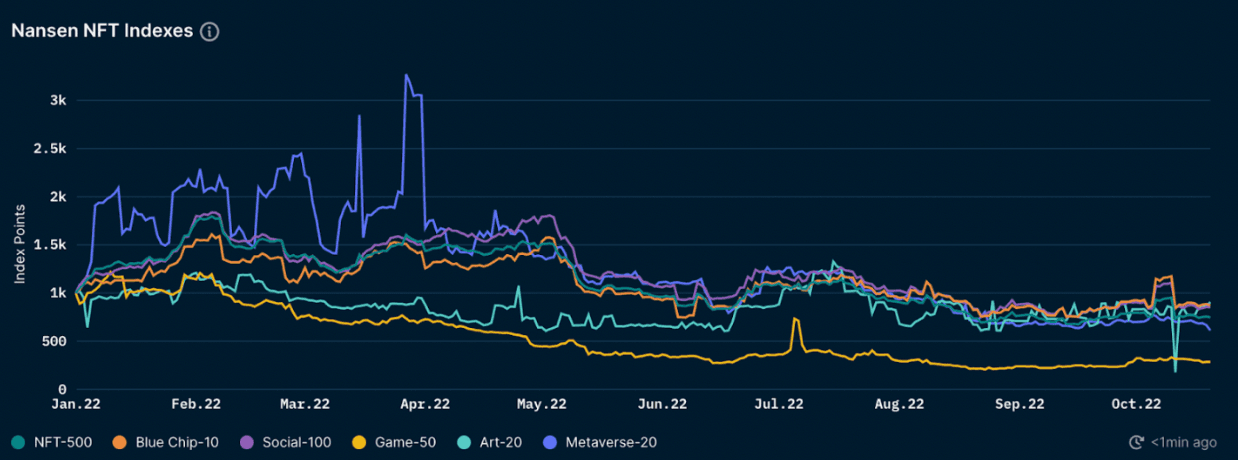The width and height of the screenshot is (1238, 460).
Task: Click the Metaverse-20 peak above 3k
Action: (x=406, y=75)
